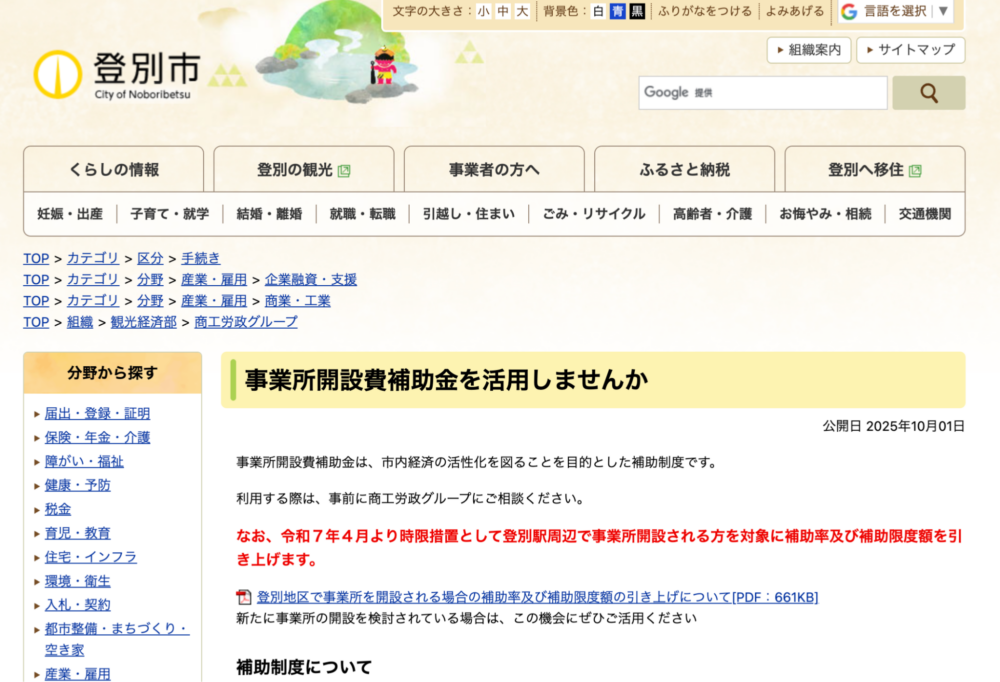Click external link icon on 登別の観光 tab

[x=344, y=170]
